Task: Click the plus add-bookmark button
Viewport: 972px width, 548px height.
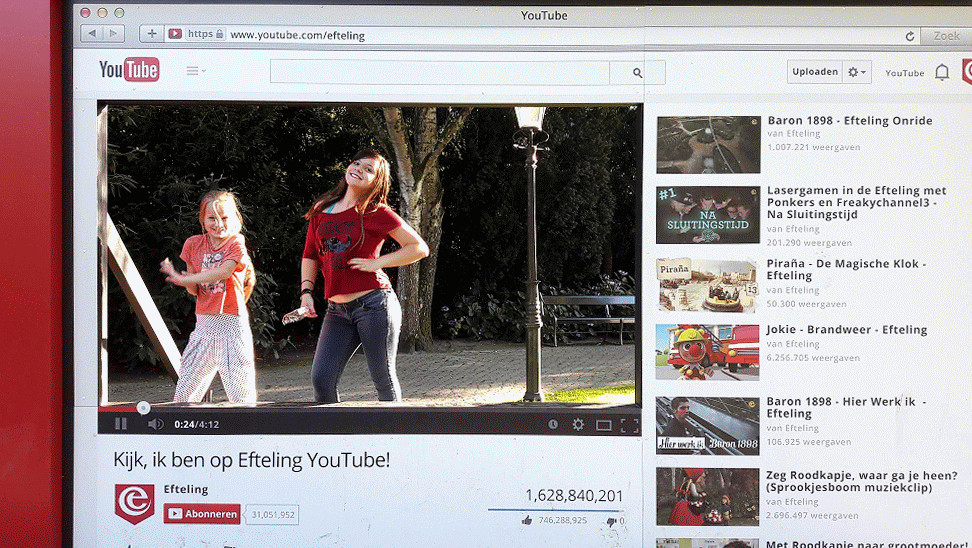Action: coord(151,33)
